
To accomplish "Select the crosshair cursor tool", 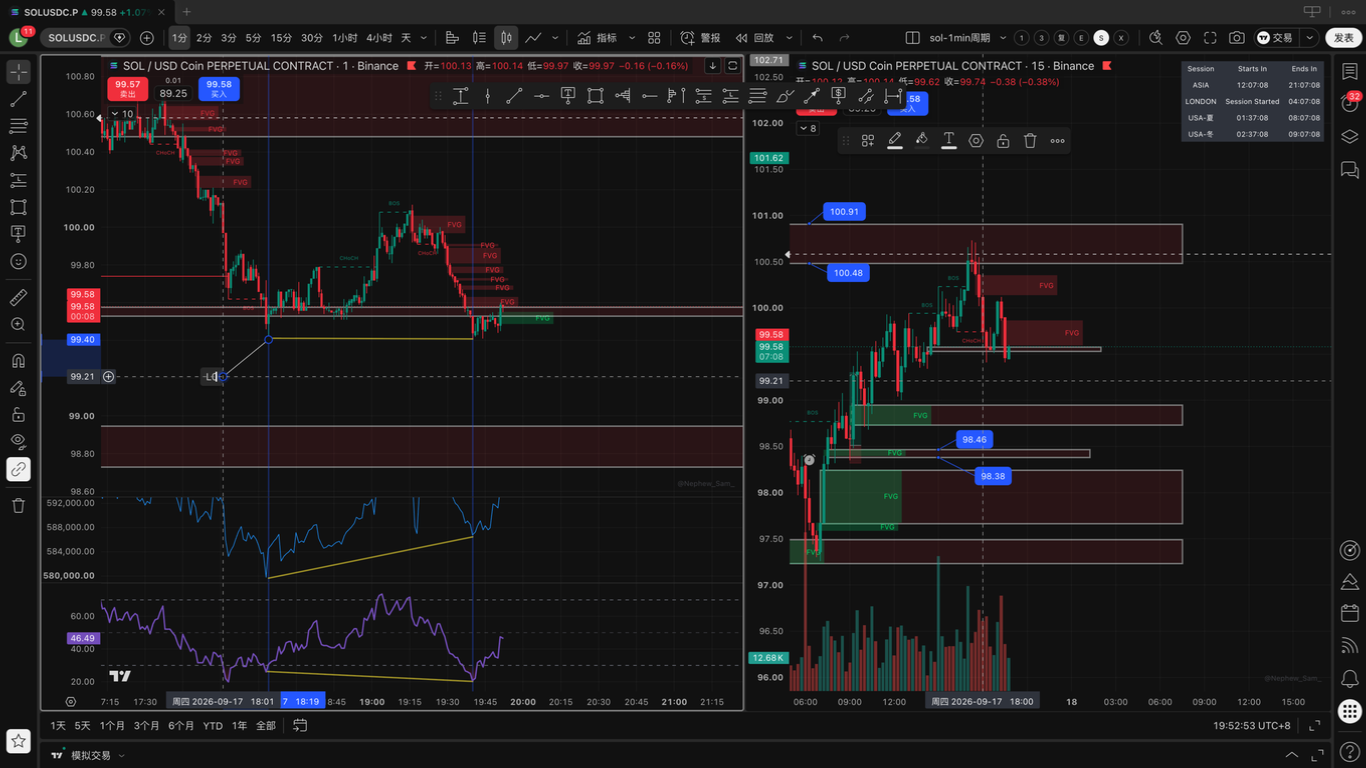I will (18, 72).
